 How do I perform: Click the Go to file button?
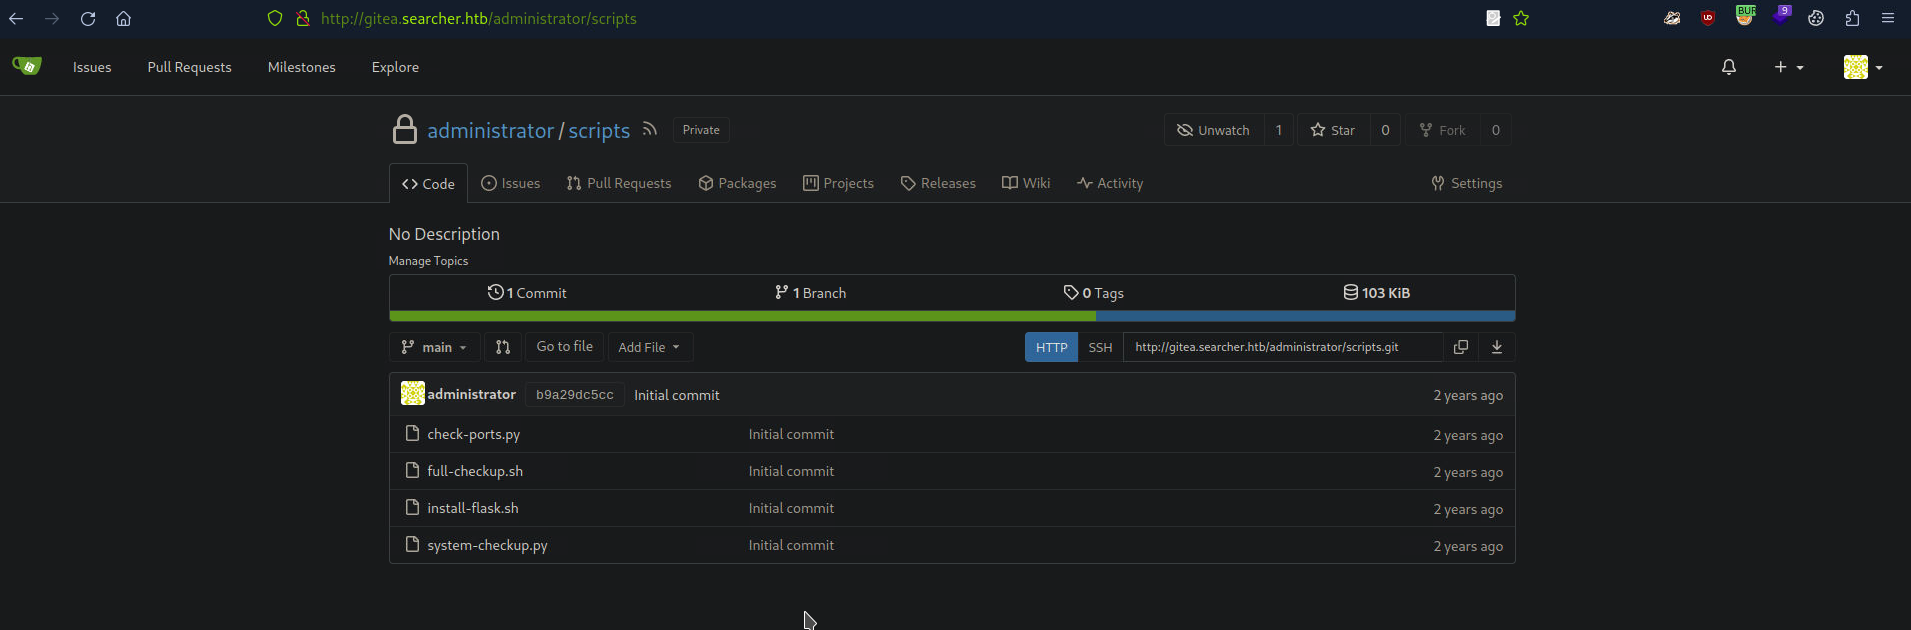pos(564,346)
